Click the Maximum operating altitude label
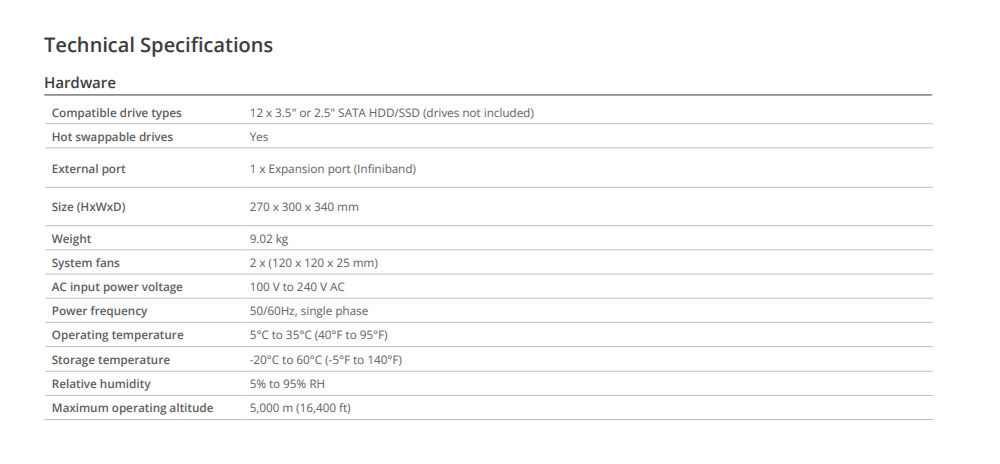1000x464 pixels. coord(132,408)
